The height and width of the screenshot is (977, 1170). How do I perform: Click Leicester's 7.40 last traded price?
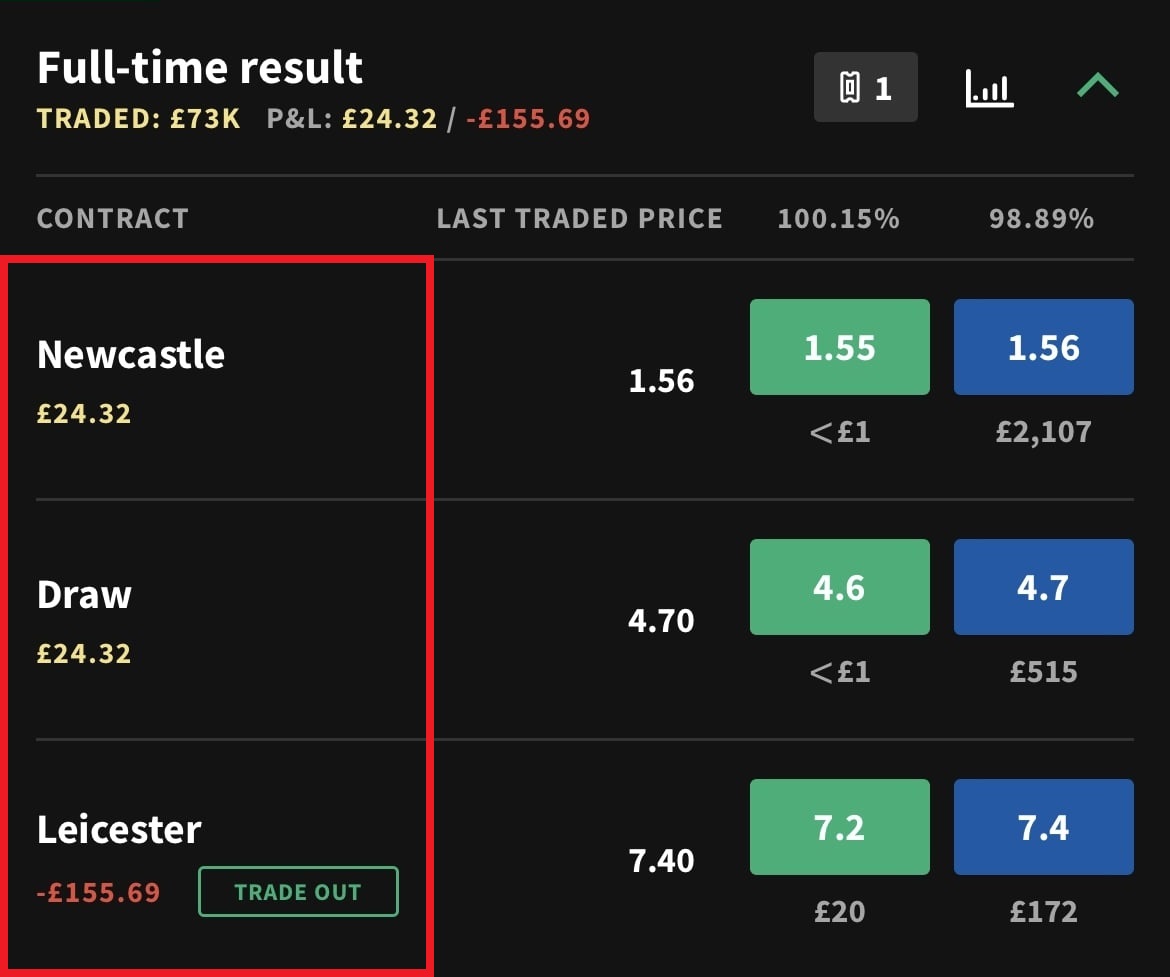[661, 861]
